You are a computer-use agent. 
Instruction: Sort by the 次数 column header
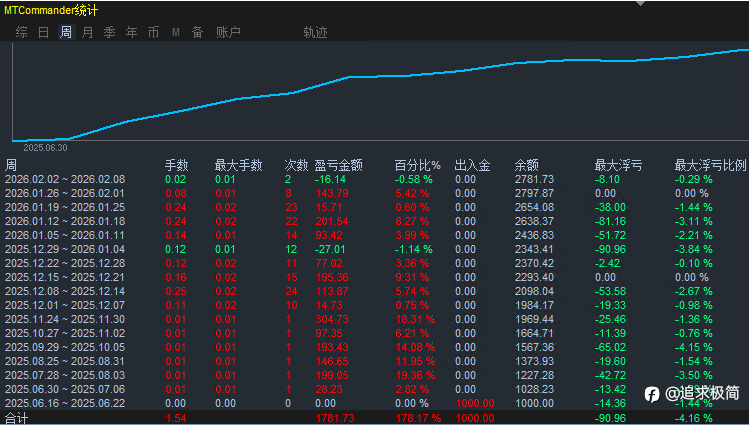[296, 165]
